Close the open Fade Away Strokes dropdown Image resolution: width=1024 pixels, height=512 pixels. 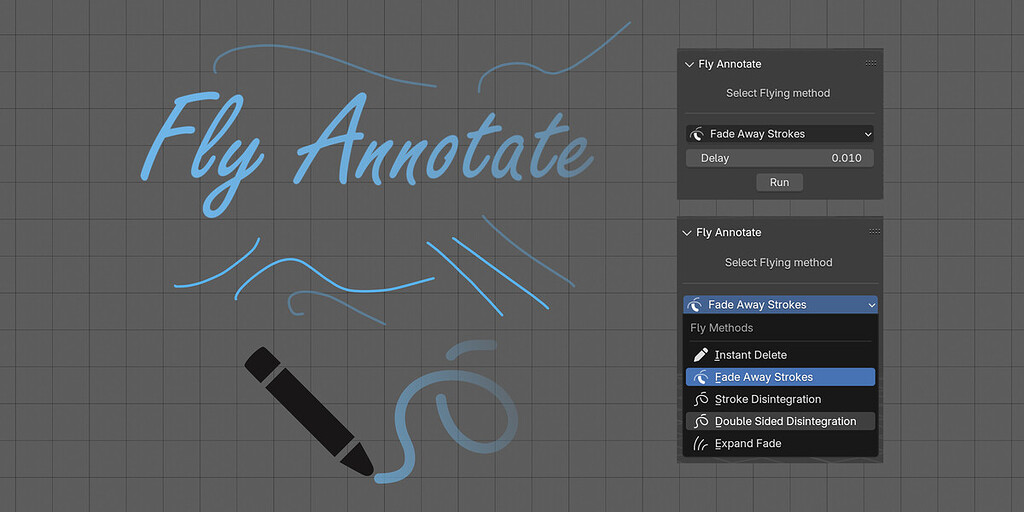780,304
